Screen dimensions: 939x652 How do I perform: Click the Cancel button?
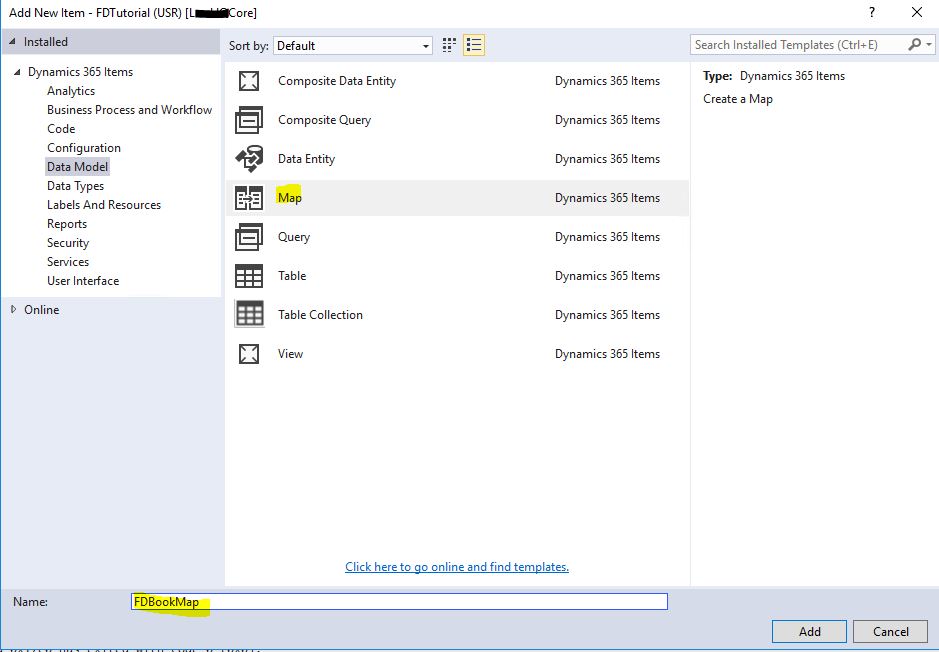click(x=891, y=631)
